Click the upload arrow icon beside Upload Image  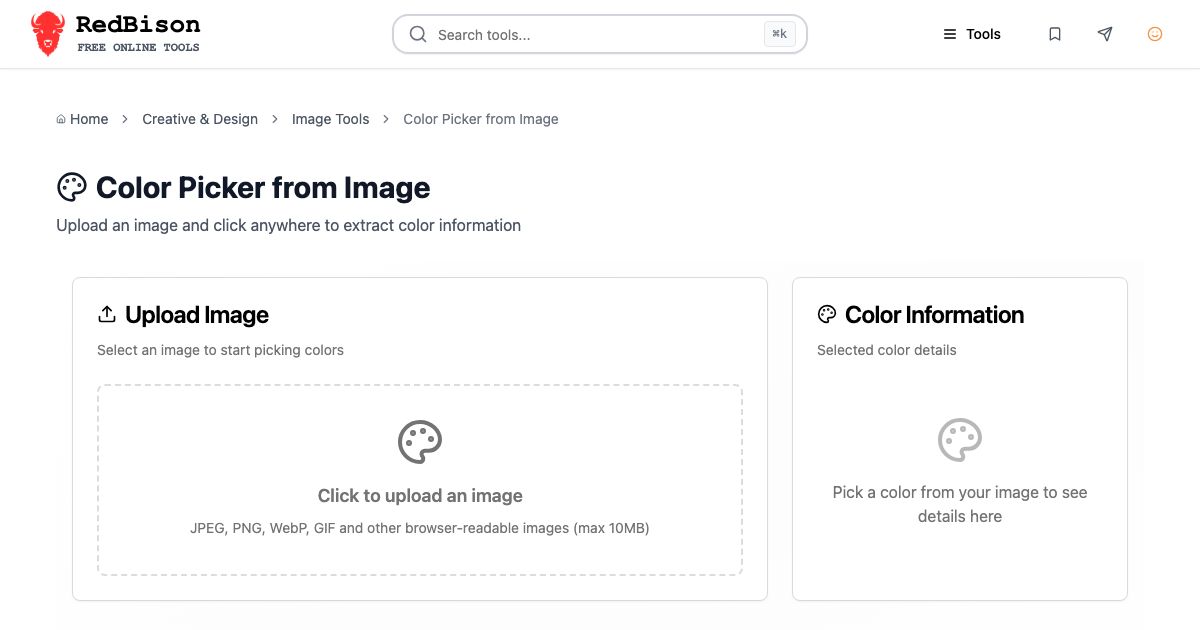coord(107,314)
